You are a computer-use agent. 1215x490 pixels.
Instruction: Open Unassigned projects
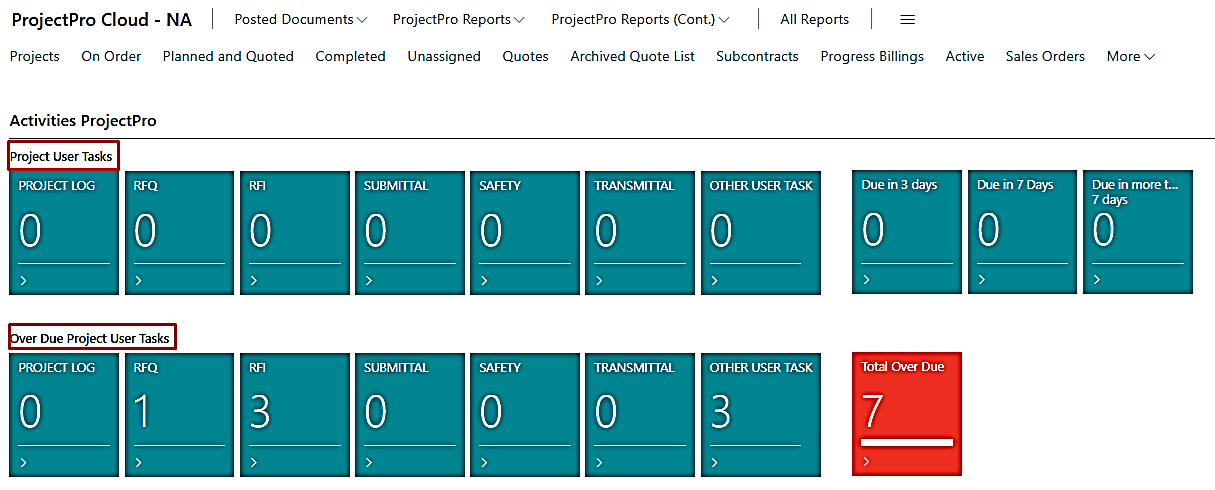pyautogui.click(x=444, y=57)
